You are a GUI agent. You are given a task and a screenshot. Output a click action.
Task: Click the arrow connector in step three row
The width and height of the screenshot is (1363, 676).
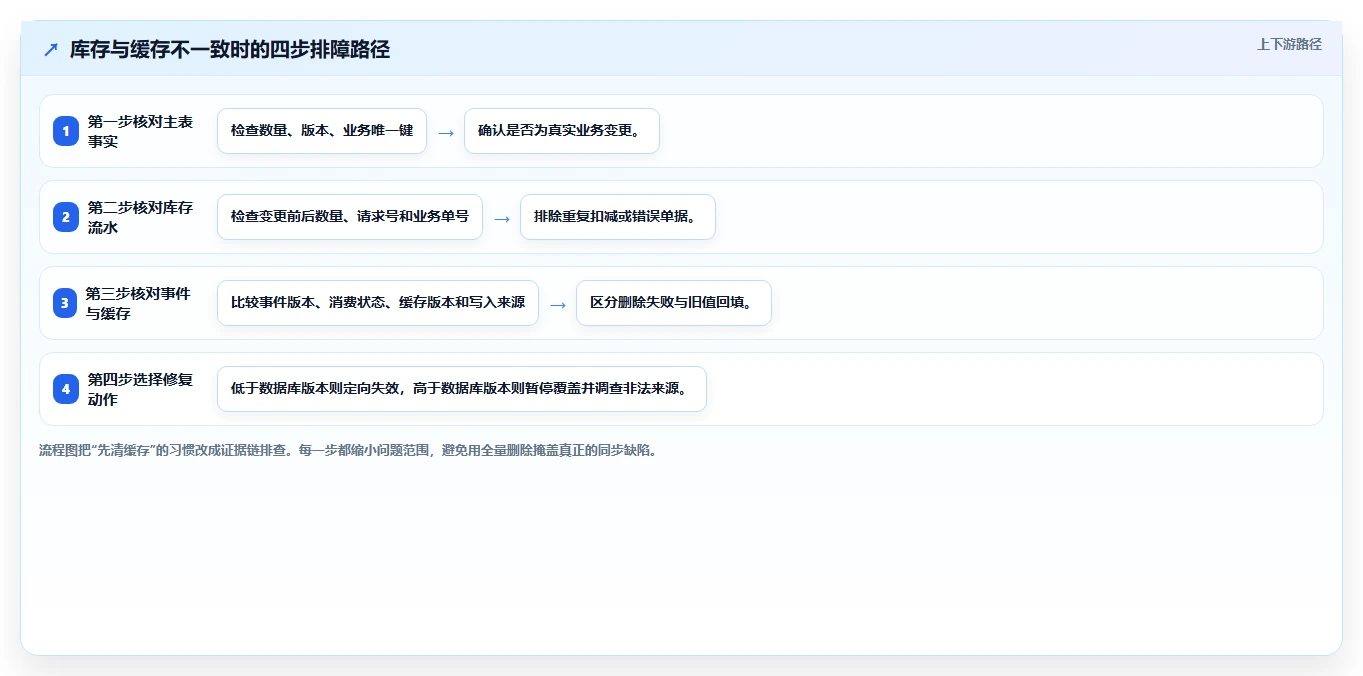click(x=558, y=304)
